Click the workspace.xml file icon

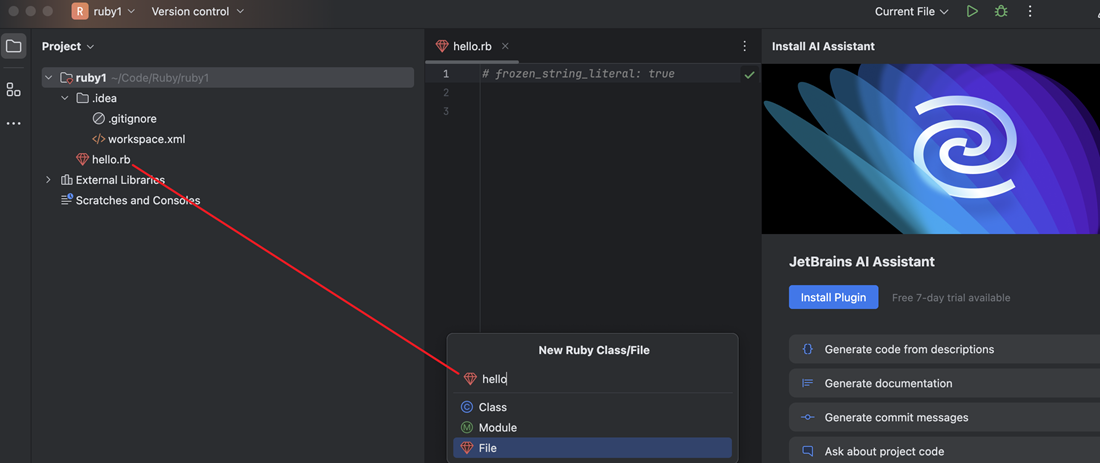[98, 139]
